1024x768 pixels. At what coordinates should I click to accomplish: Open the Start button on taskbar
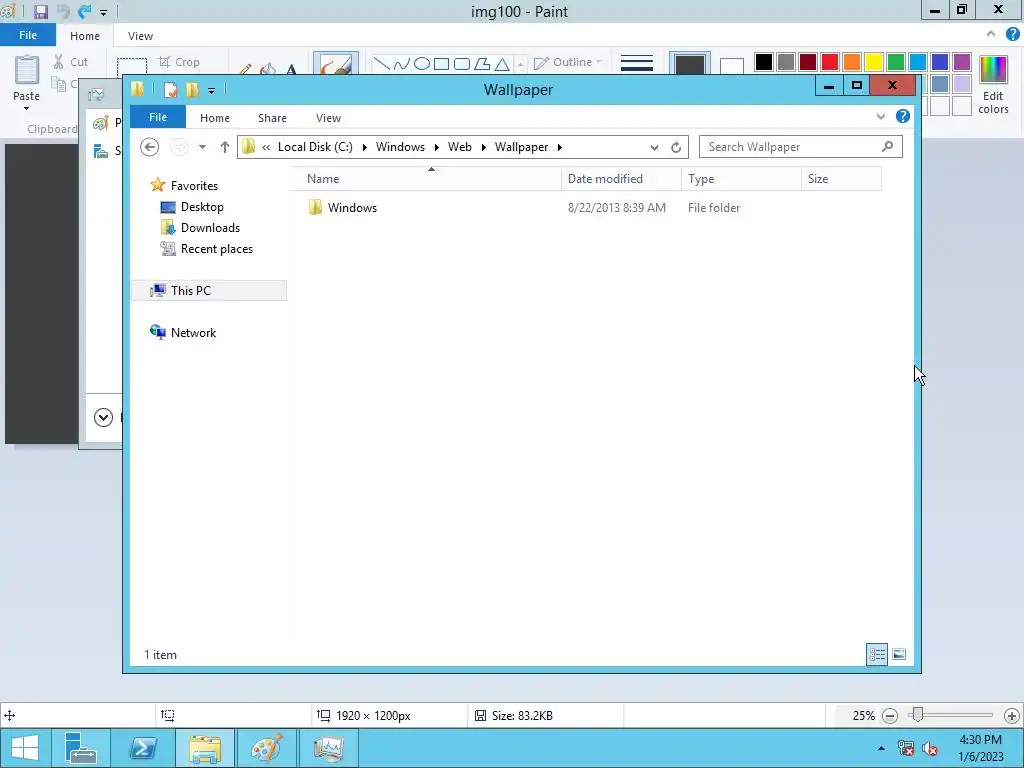tap(25, 748)
